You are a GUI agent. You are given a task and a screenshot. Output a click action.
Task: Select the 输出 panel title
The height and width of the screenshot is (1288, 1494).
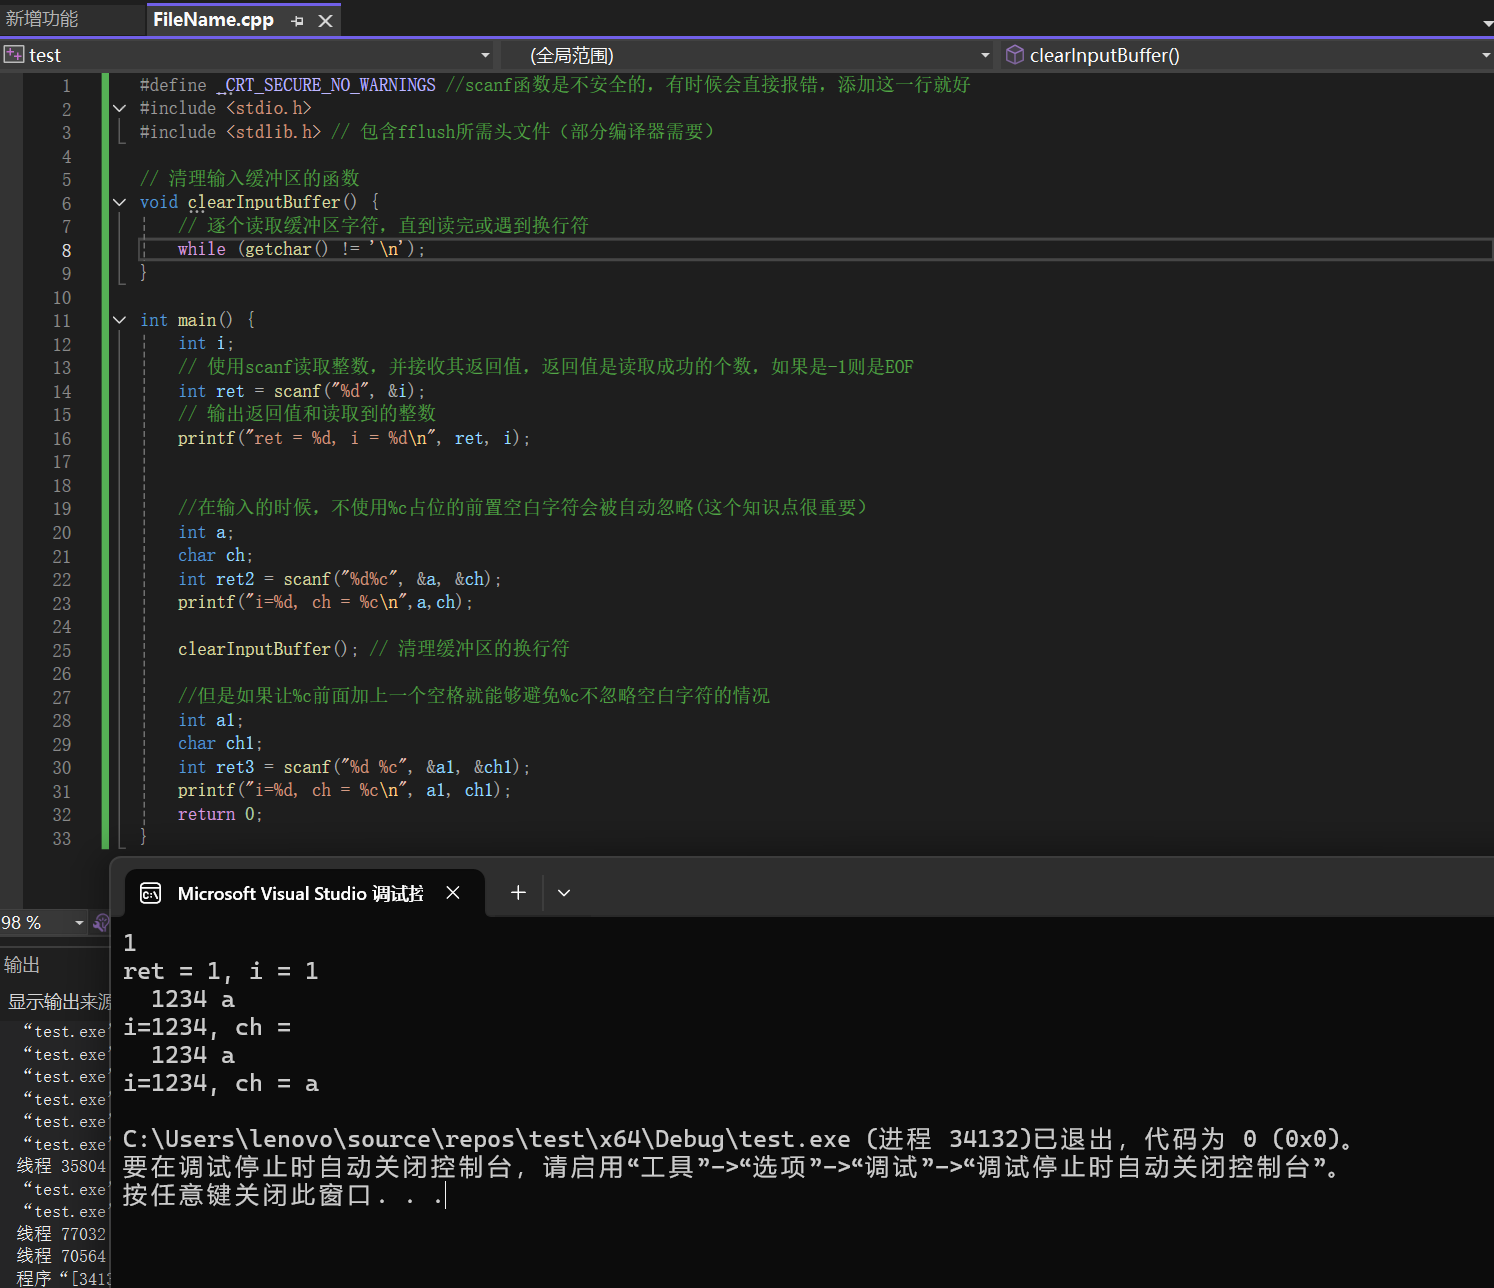point(22,964)
